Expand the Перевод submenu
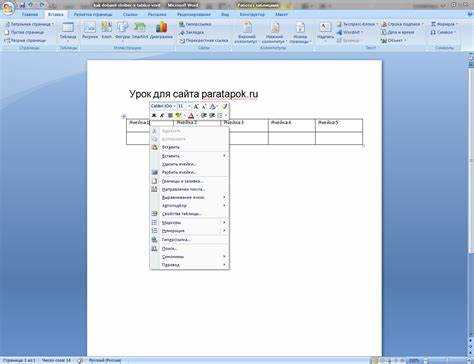The height and width of the screenshot is (364, 474). point(190,265)
